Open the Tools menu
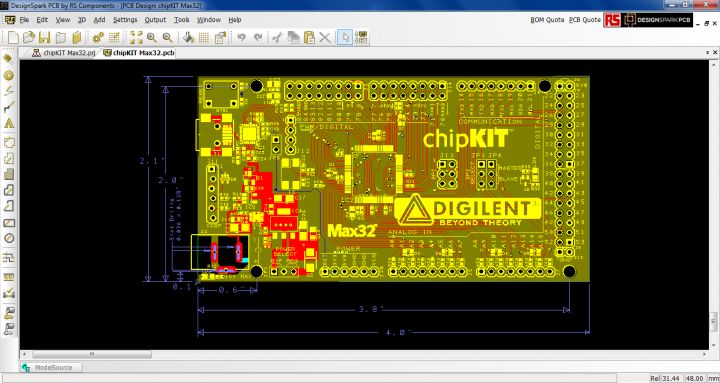 tap(182, 20)
